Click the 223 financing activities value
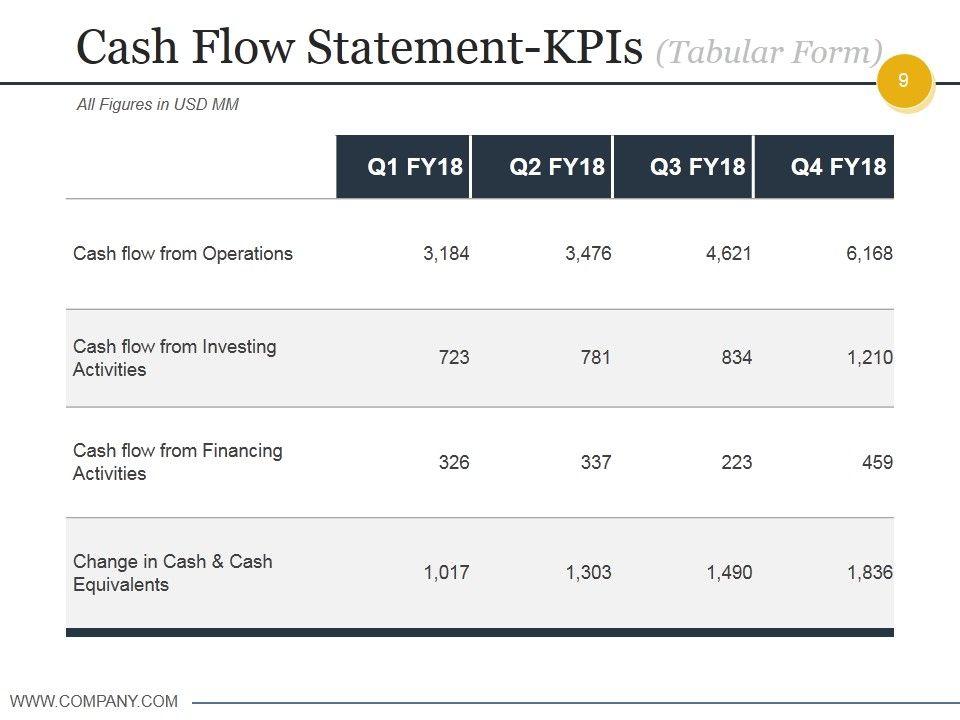The height and width of the screenshot is (720, 960). click(x=736, y=462)
